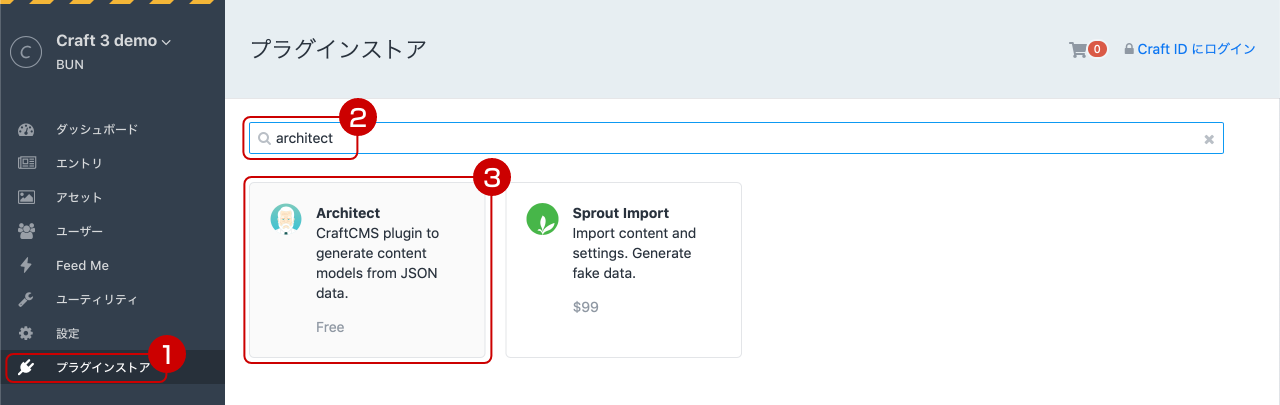Clear the search field with the X
Screen dimensions: 1280x405
[1209, 139]
